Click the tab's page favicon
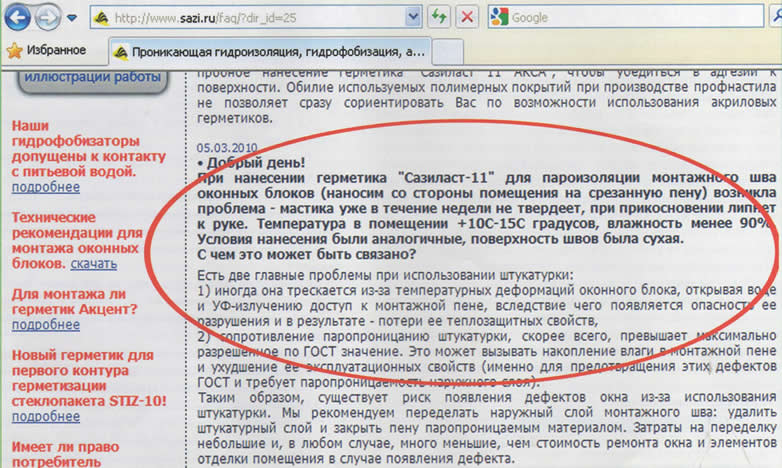The image size is (782, 468). (120, 52)
